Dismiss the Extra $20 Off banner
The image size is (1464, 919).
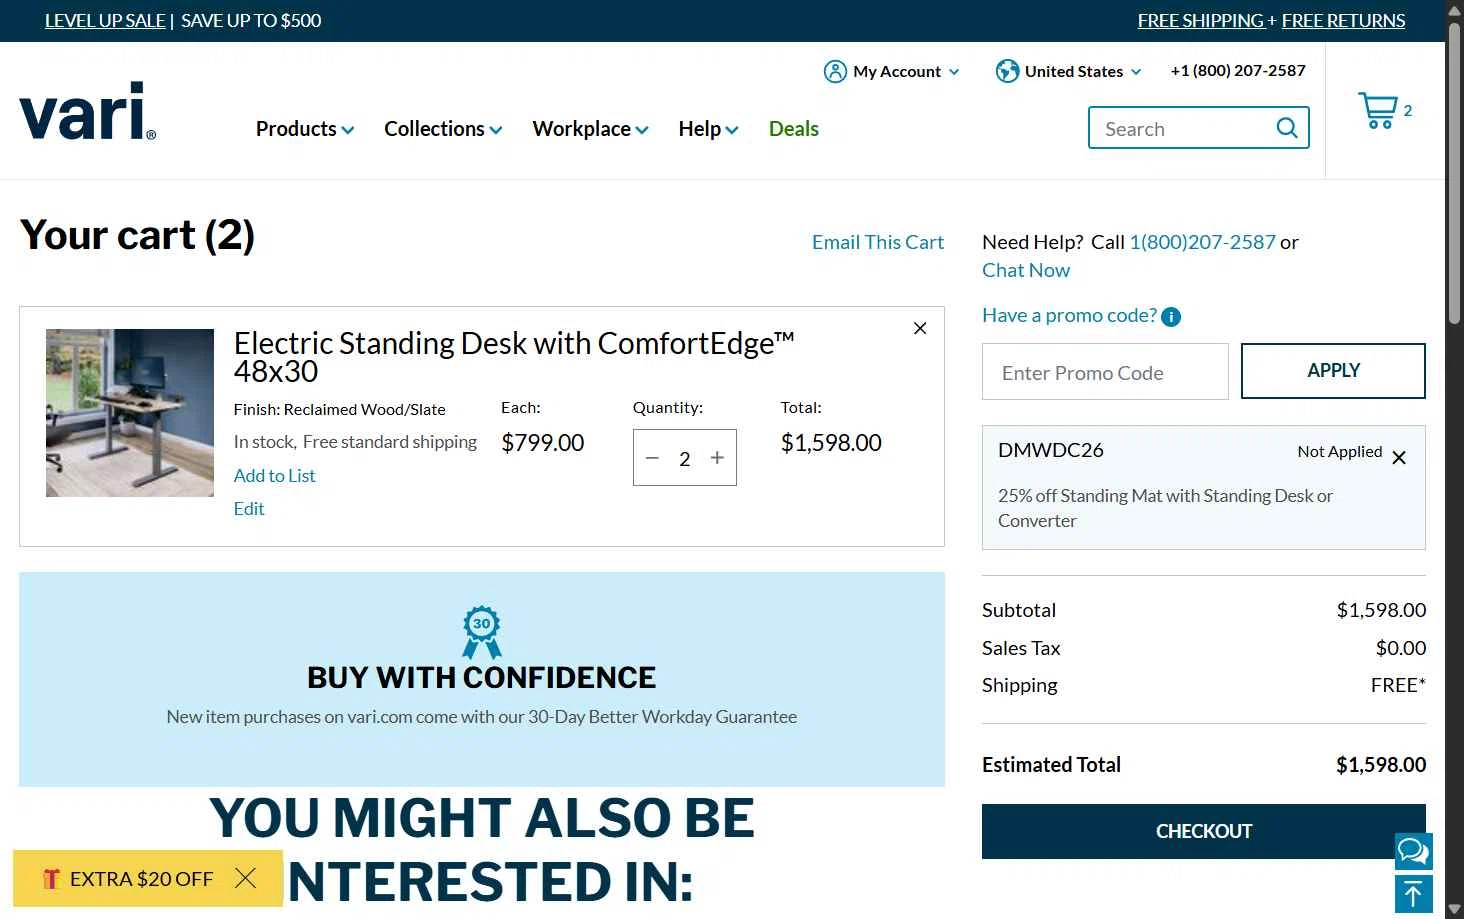click(245, 878)
